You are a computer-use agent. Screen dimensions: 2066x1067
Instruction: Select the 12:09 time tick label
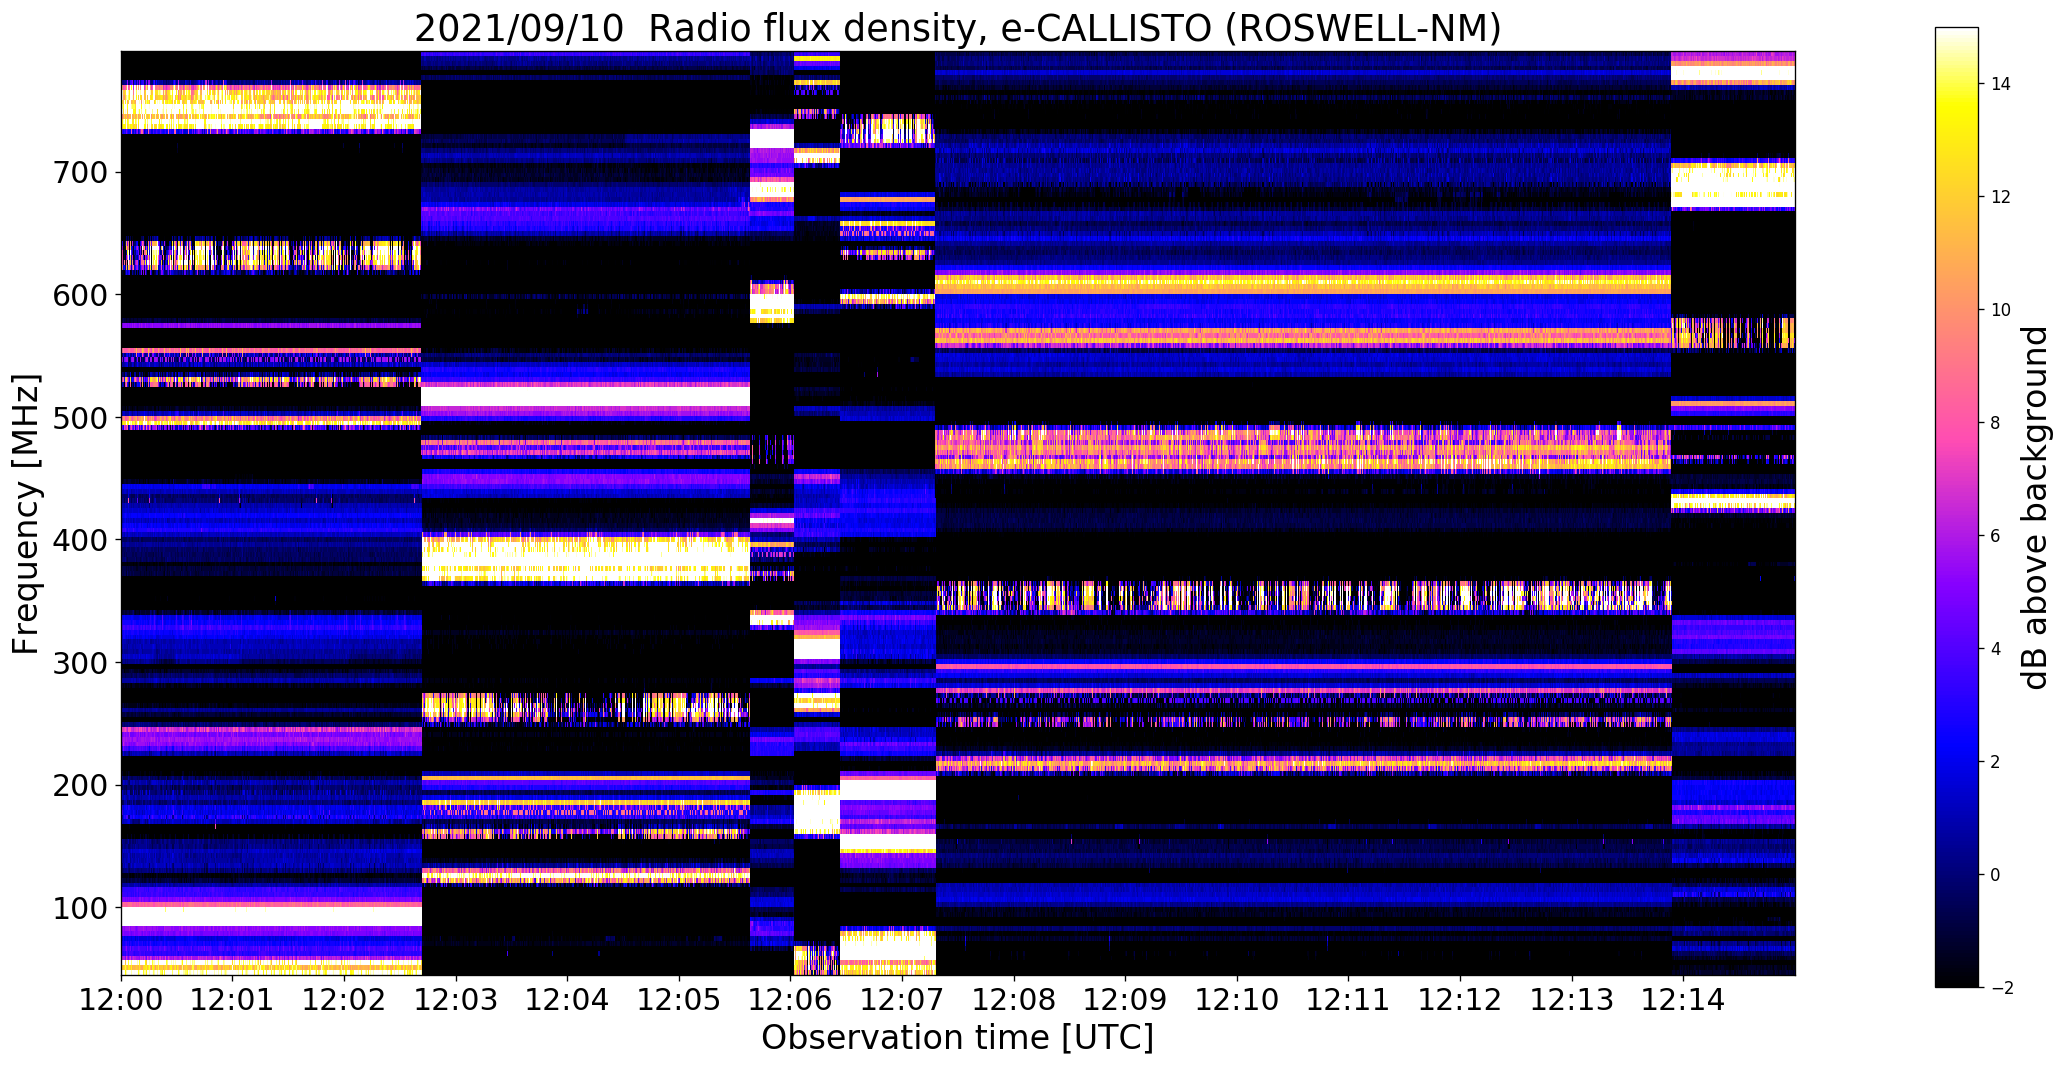coord(1126,999)
